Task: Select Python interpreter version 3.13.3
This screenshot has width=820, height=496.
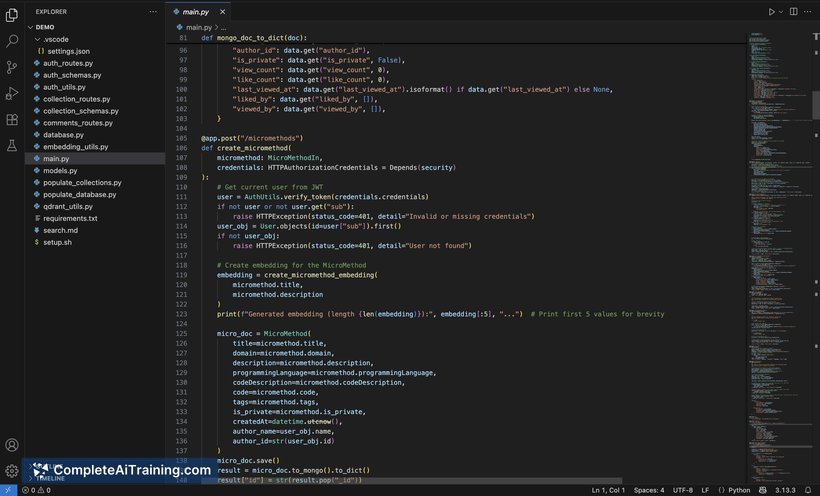Action: click(785, 490)
